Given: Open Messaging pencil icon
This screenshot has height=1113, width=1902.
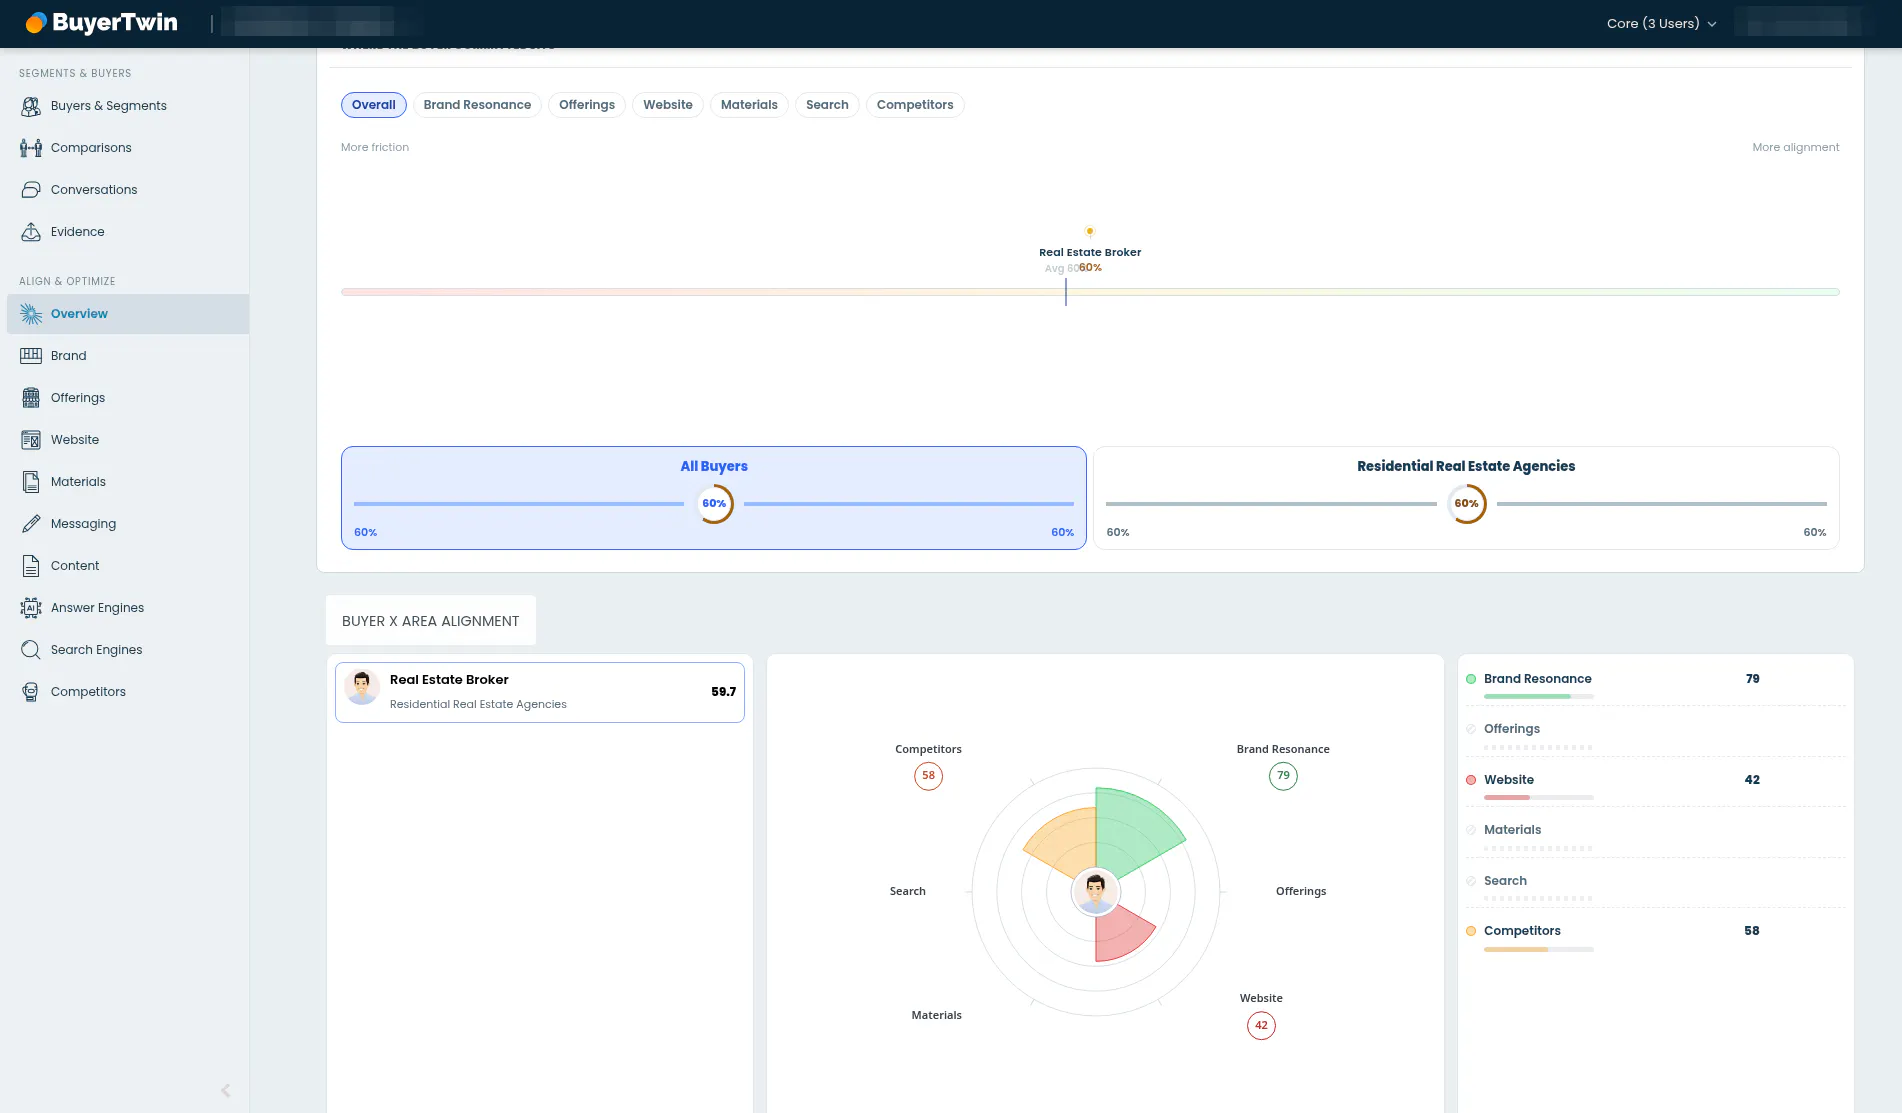Looking at the screenshot, I should tap(31, 524).
